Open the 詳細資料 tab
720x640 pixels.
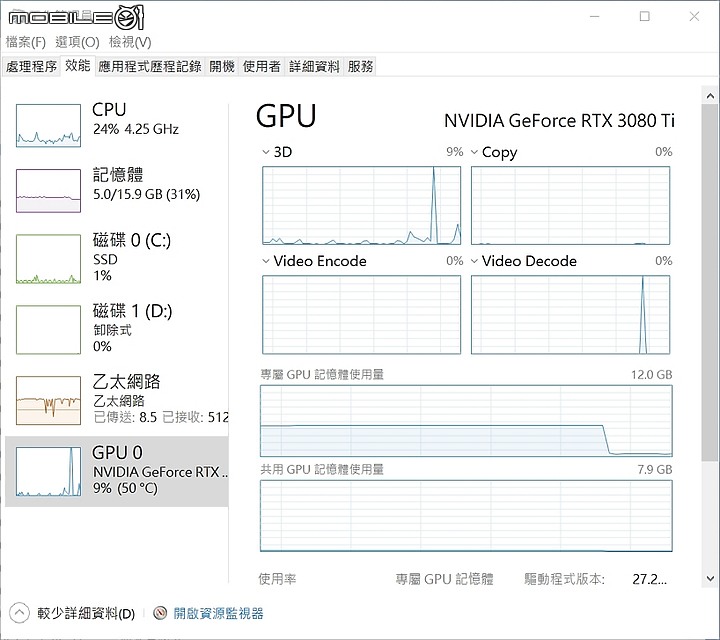click(x=314, y=67)
